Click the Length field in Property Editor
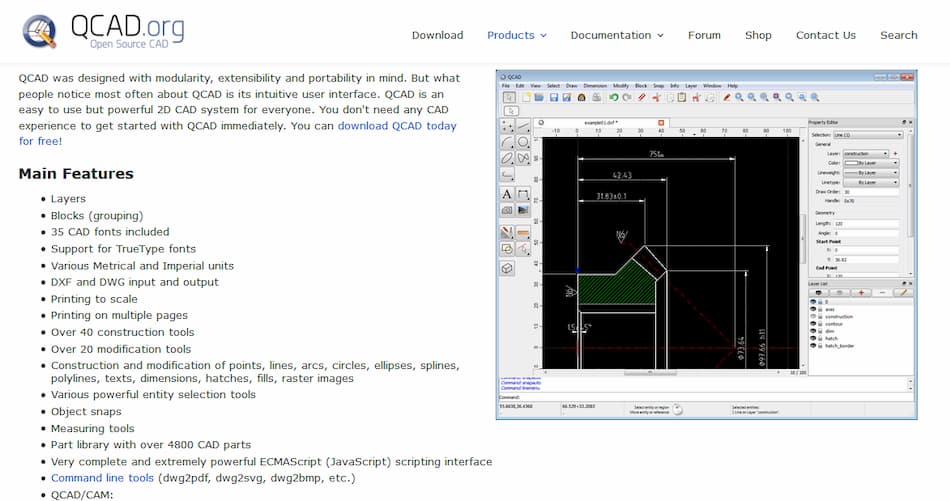Image resolution: width=950 pixels, height=501 pixels. (x=866, y=224)
